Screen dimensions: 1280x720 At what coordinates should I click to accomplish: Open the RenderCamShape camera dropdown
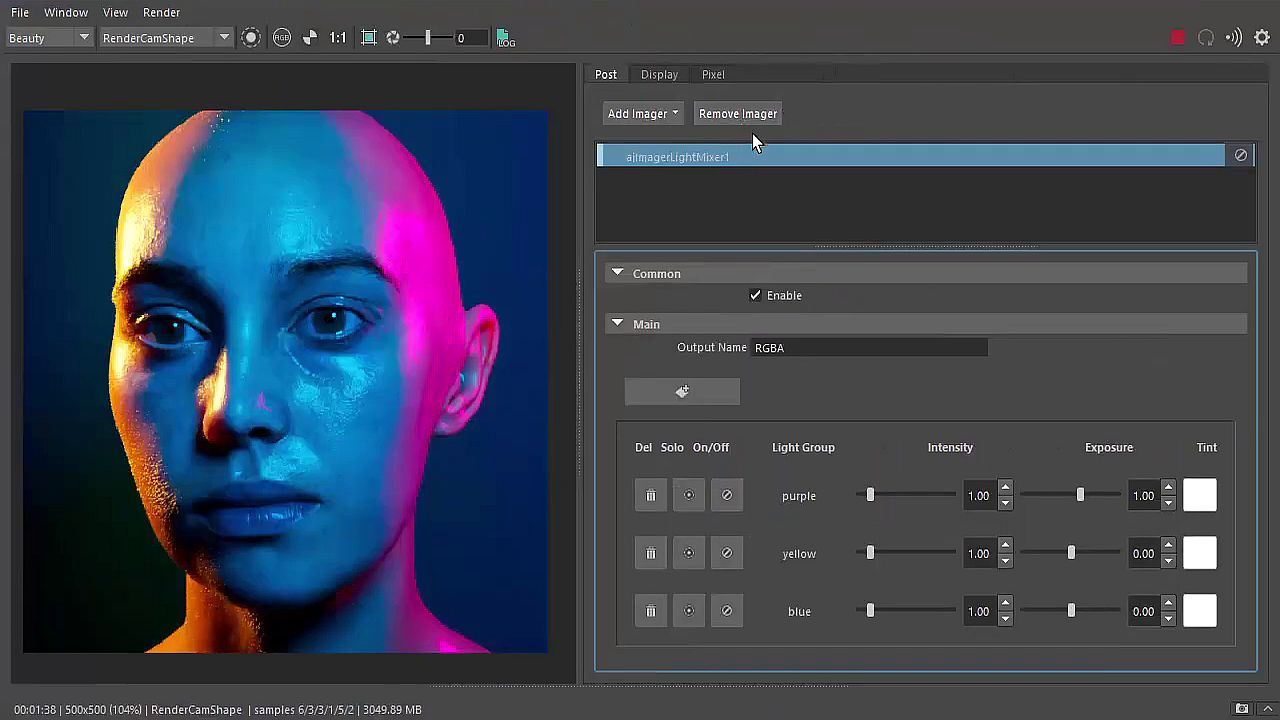pyautogui.click(x=165, y=38)
